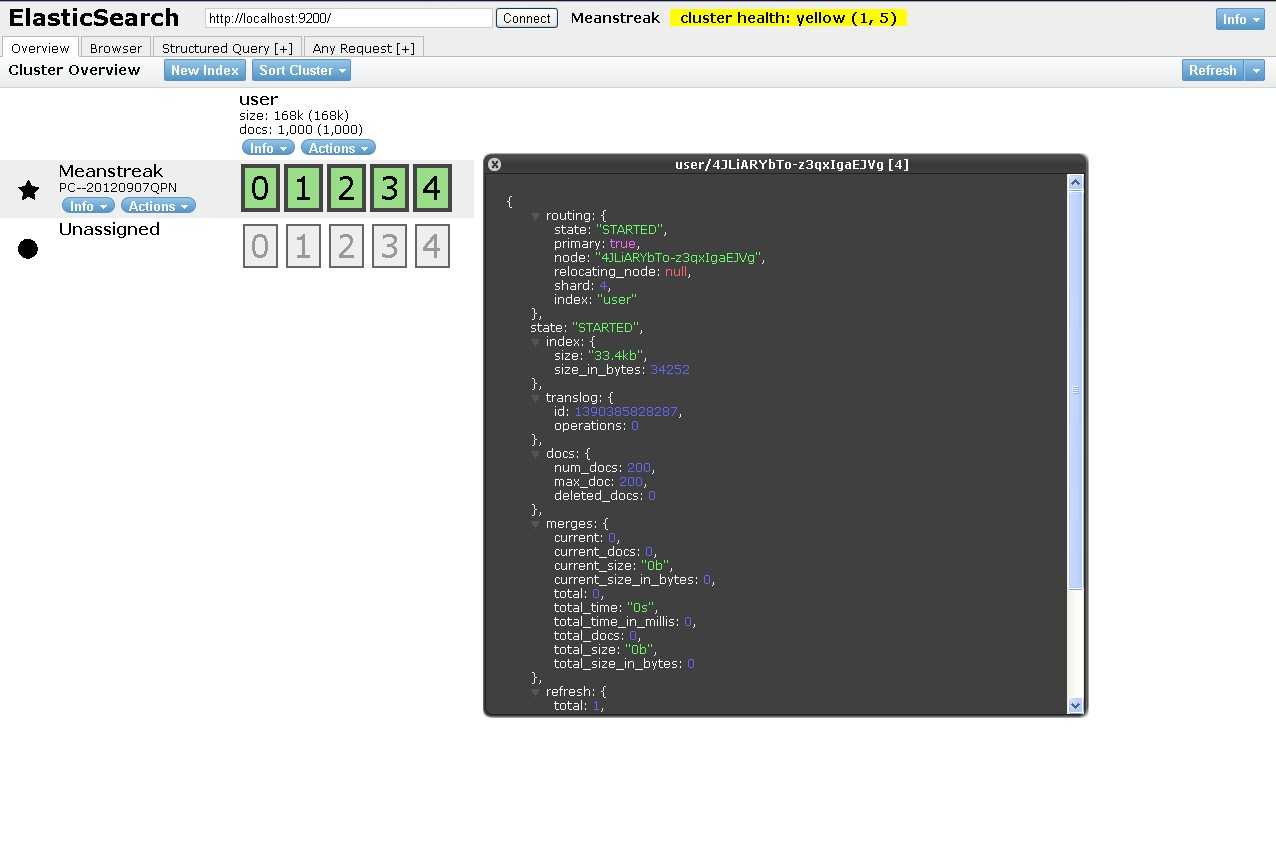1276x849 pixels.
Task: Click the Connect button
Action: pyautogui.click(x=527, y=18)
